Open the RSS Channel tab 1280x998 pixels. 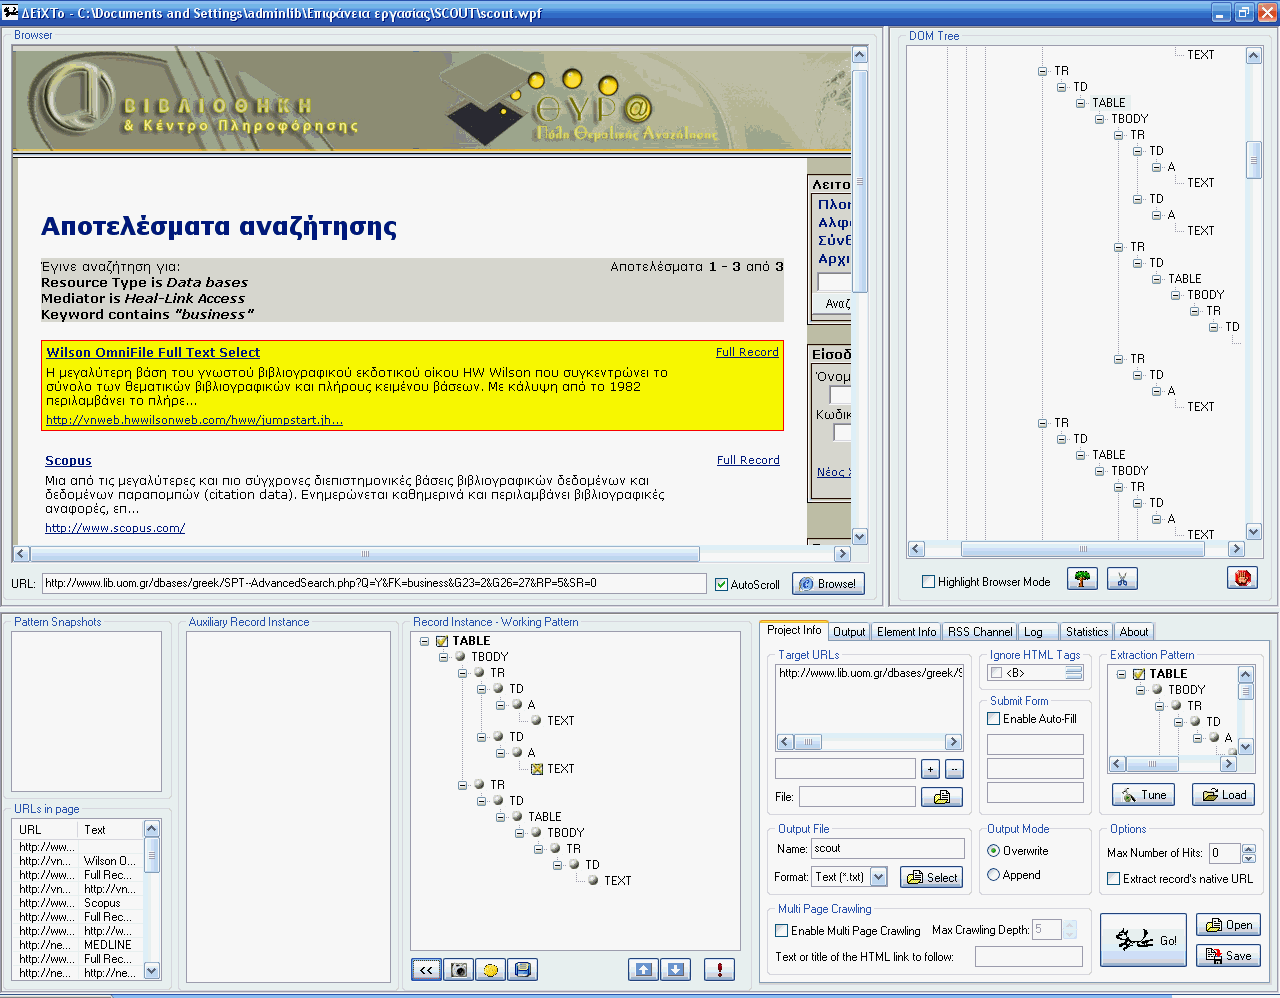tap(980, 632)
